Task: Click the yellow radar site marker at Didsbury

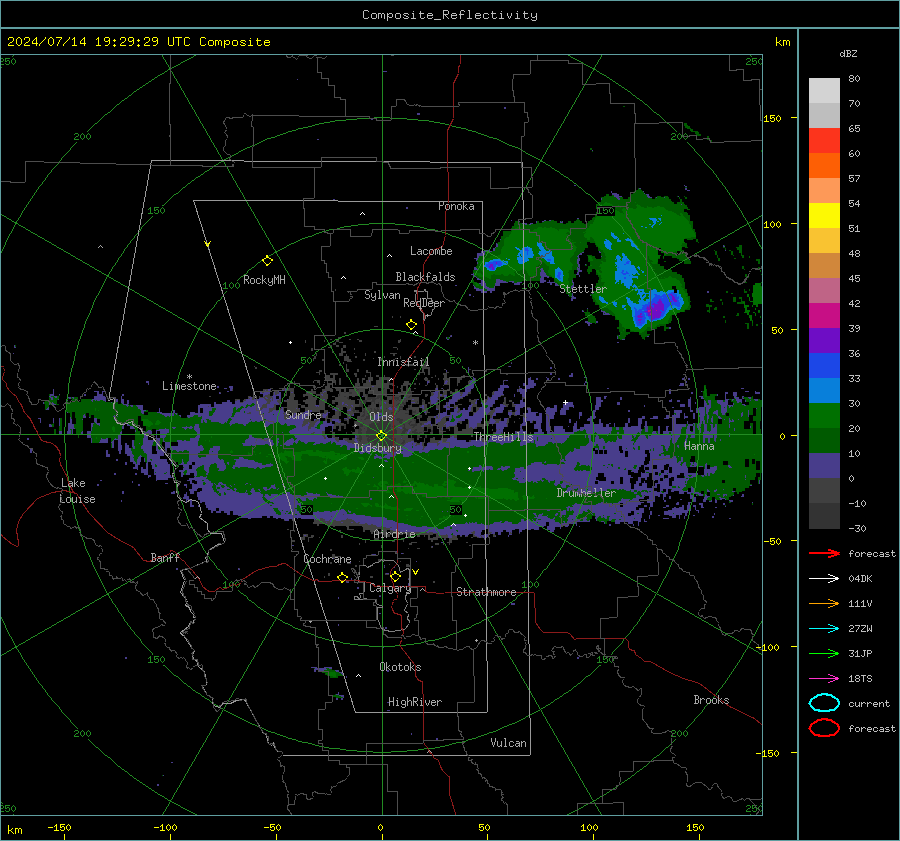Action: [381, 436]
